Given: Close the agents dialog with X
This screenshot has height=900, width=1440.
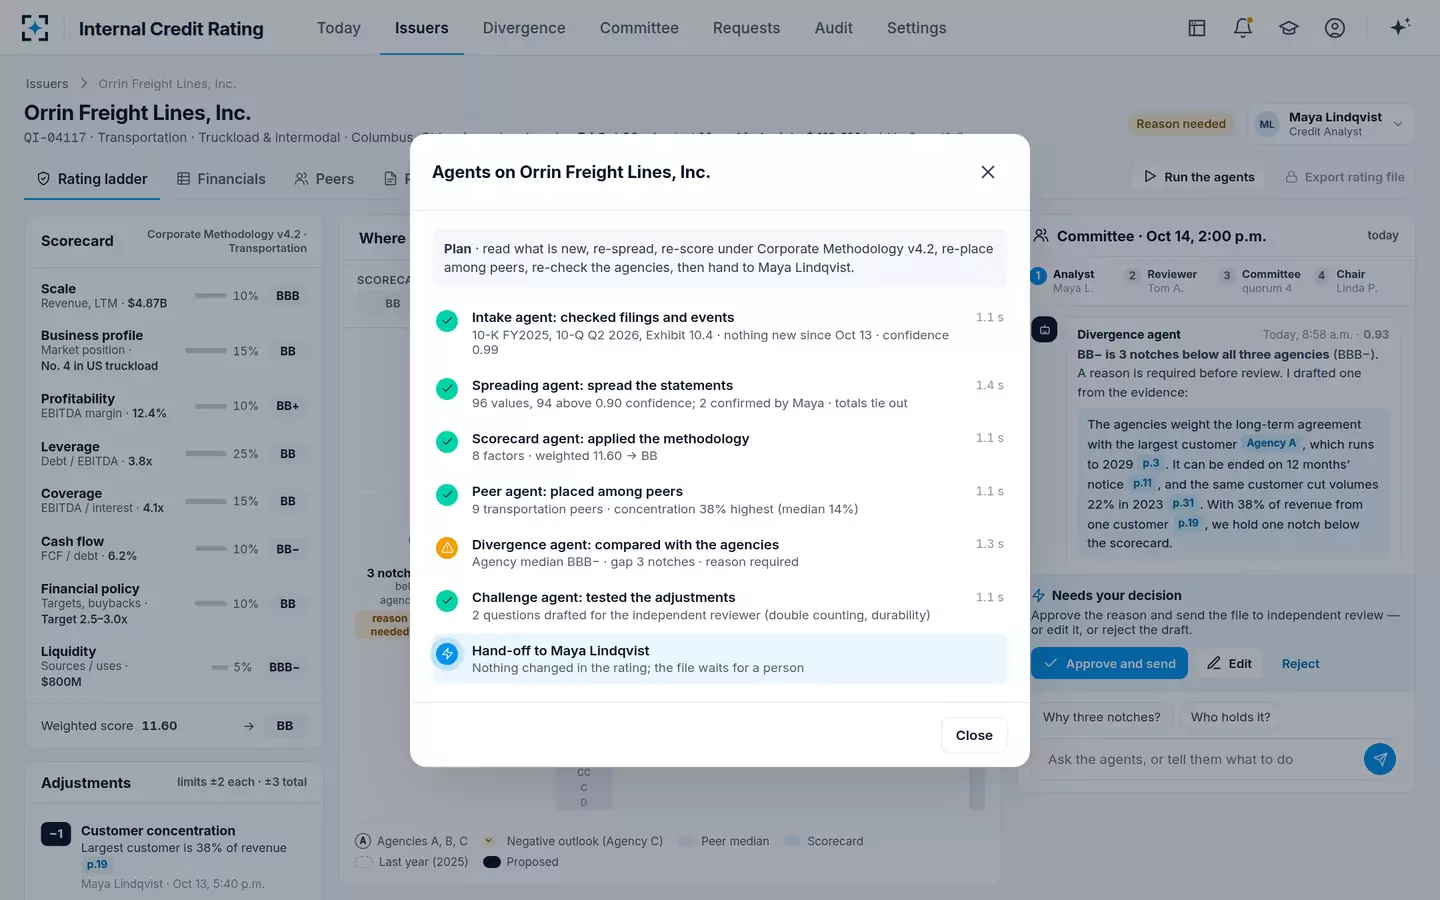Looking at the screenshot, I should pyautogui.click(x=988, y=172).
